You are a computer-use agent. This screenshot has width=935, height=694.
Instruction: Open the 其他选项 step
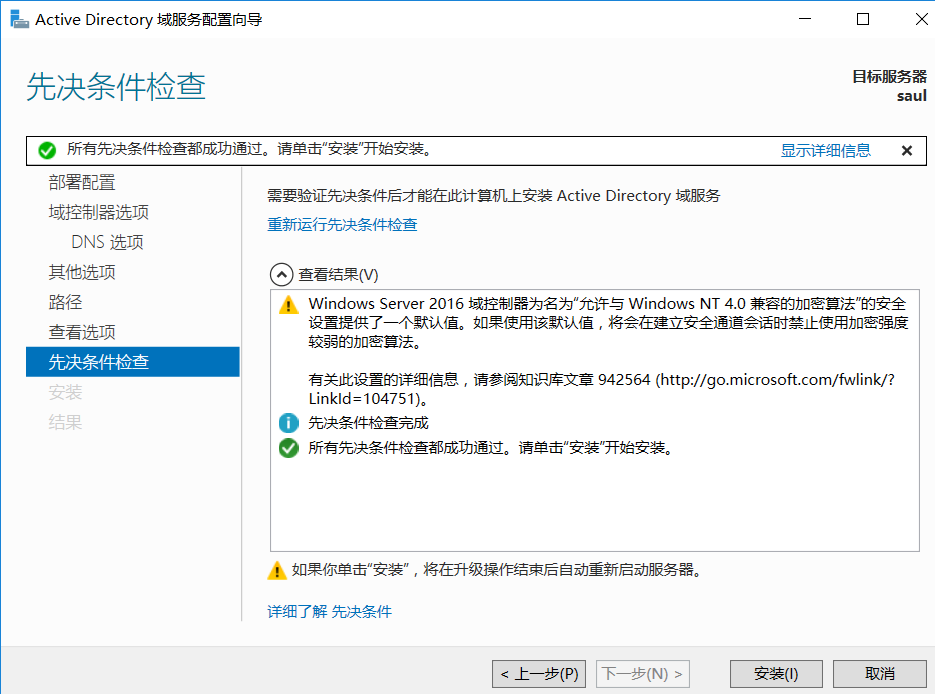click(x=82, y=272)
